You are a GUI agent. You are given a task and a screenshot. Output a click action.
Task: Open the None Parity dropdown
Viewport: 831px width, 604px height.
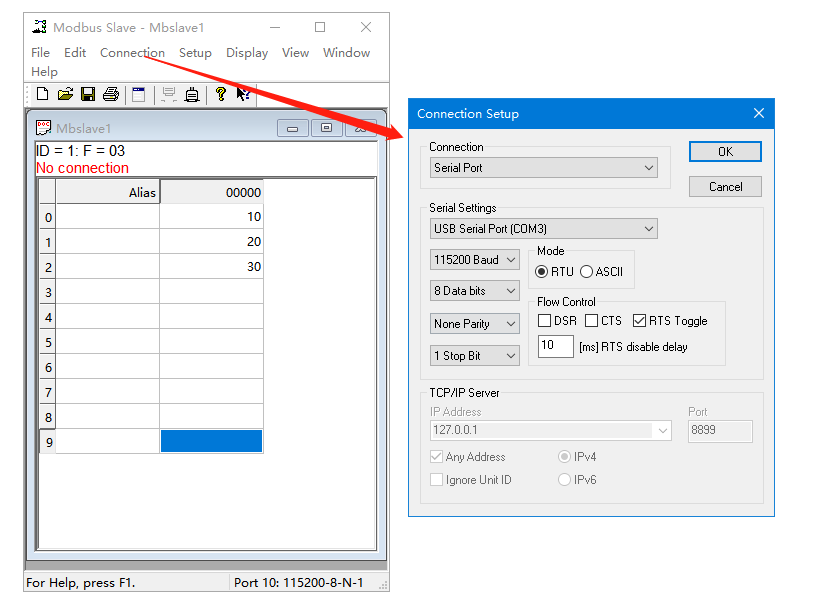pyautogui.click(x=475, y=324)
